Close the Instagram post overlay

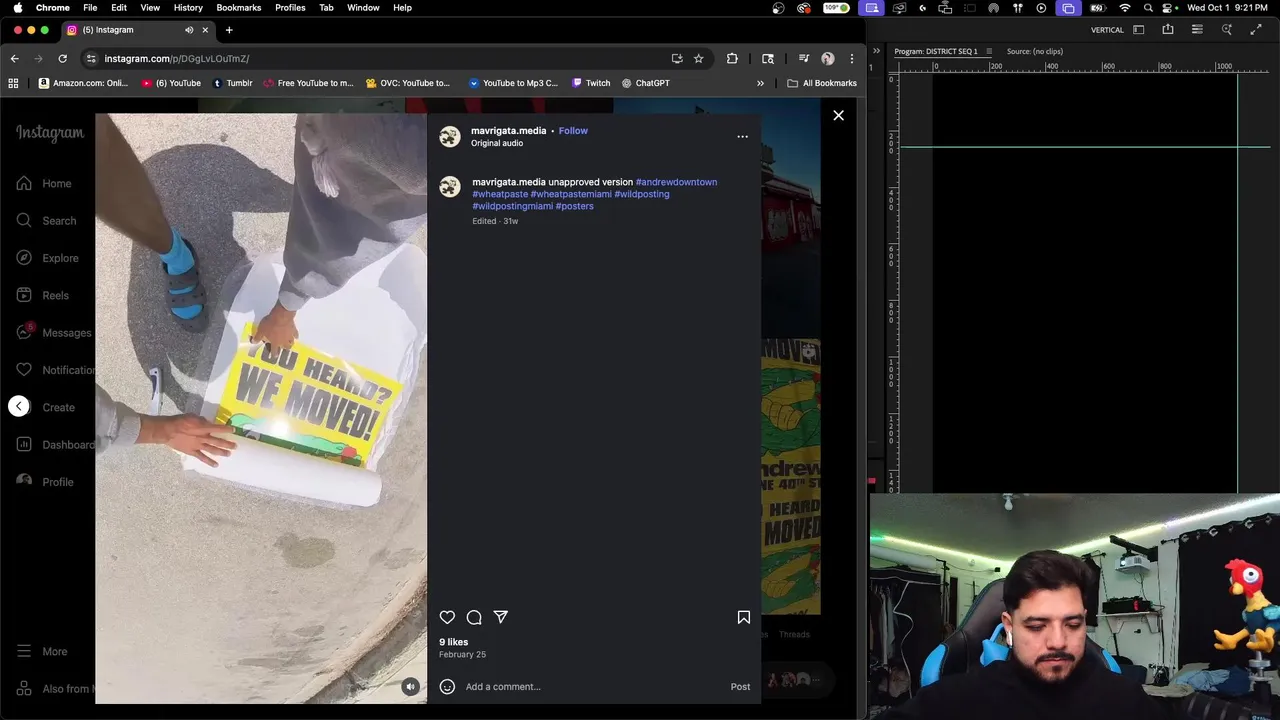[x=838, y=115]
